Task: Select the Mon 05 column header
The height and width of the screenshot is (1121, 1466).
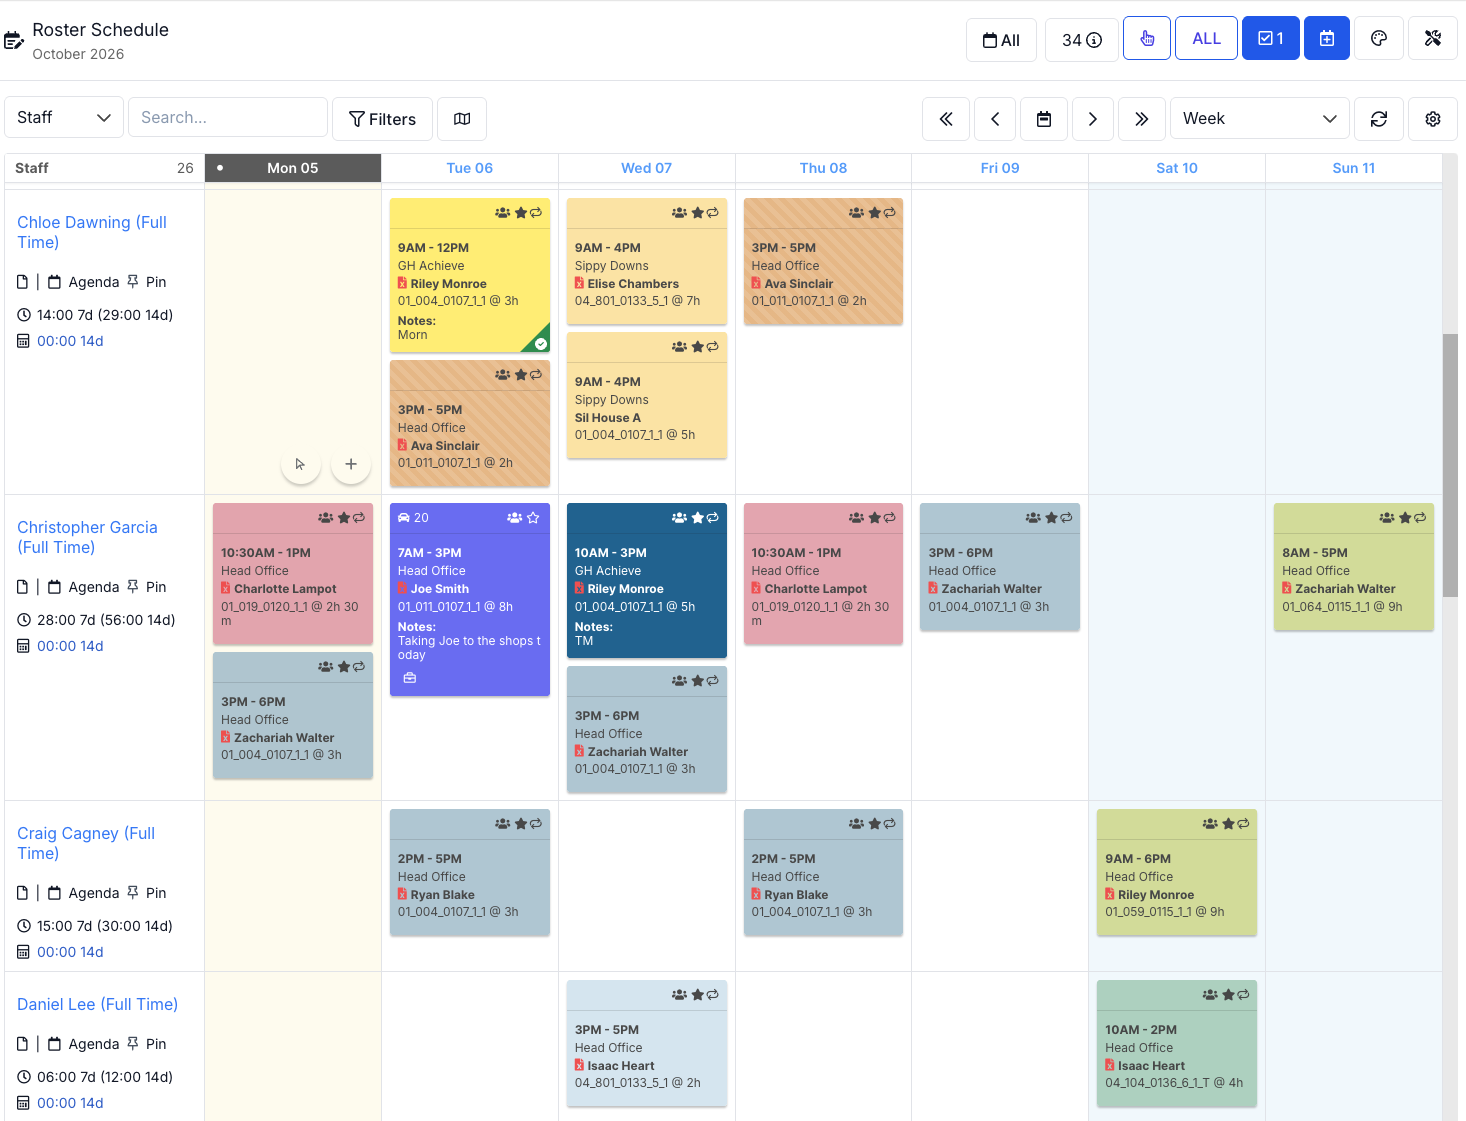Action: tap(293, 168)
